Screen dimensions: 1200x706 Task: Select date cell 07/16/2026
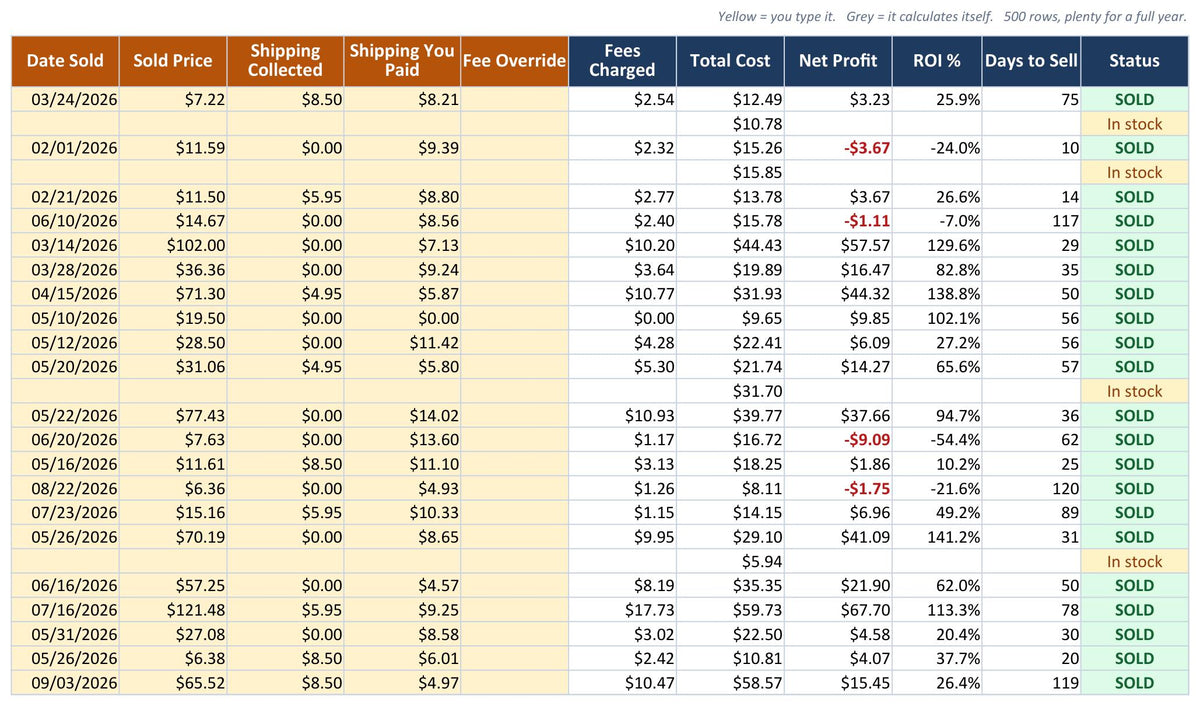coord(65,610)
